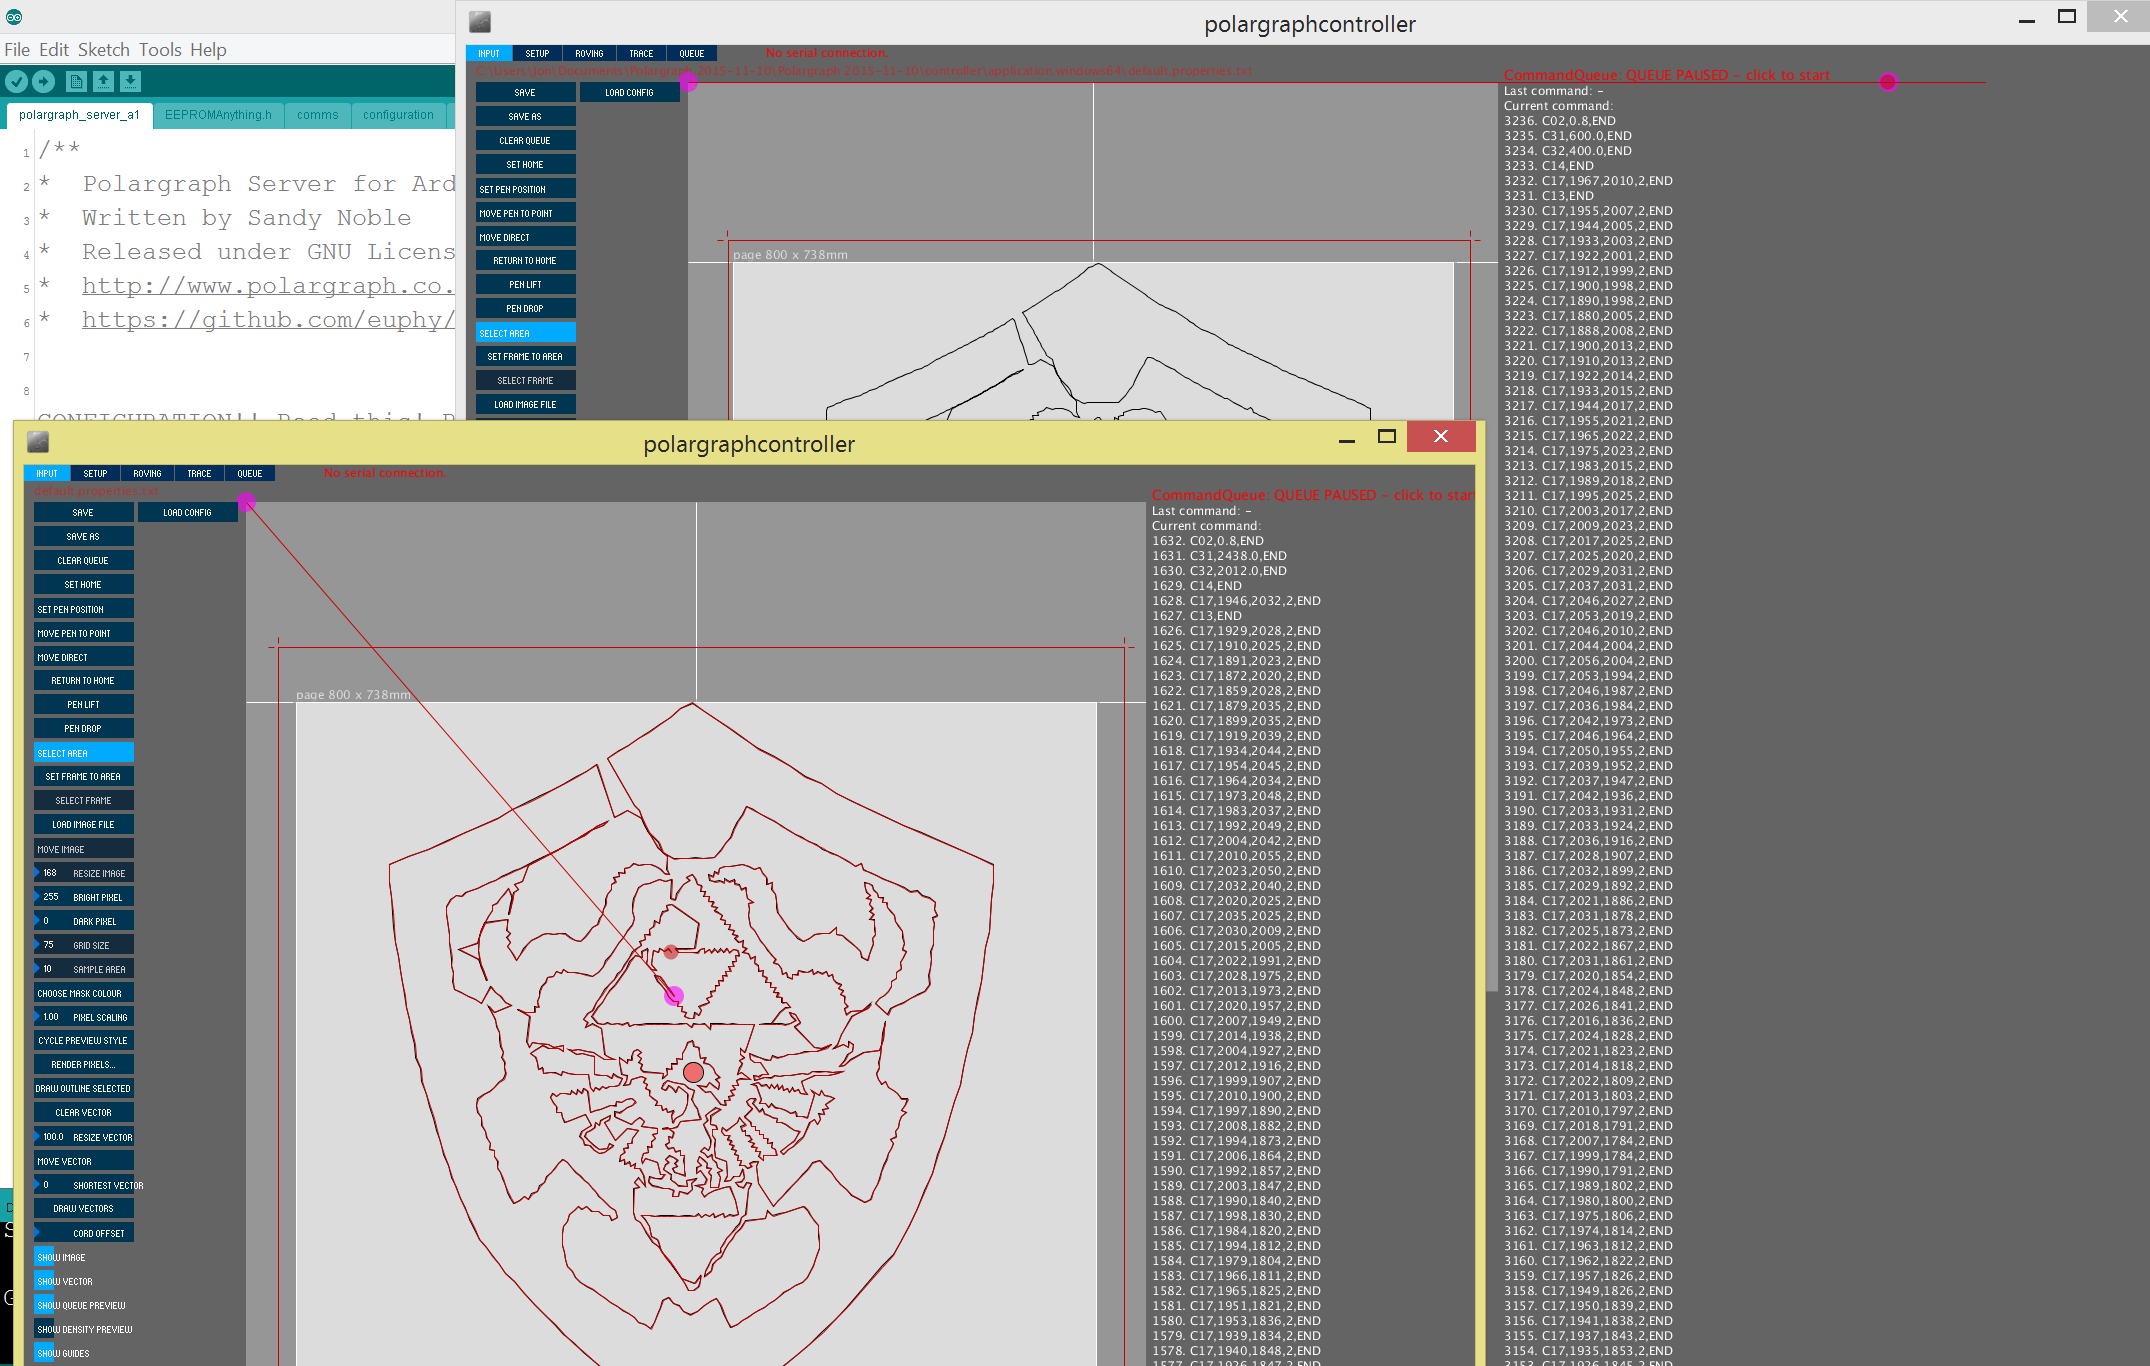This screenshot has width=2150, height=1366.
Task: Open the Arduino Tools menu
Action: tap(160, 50)
